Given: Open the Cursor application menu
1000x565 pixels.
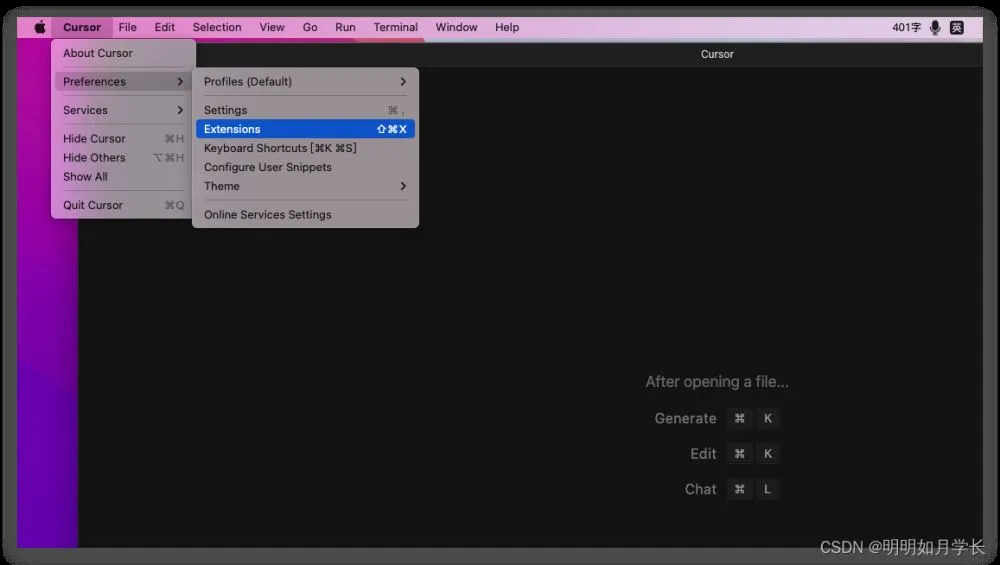Looking at the screenshot, I should [x=82, y=27].
